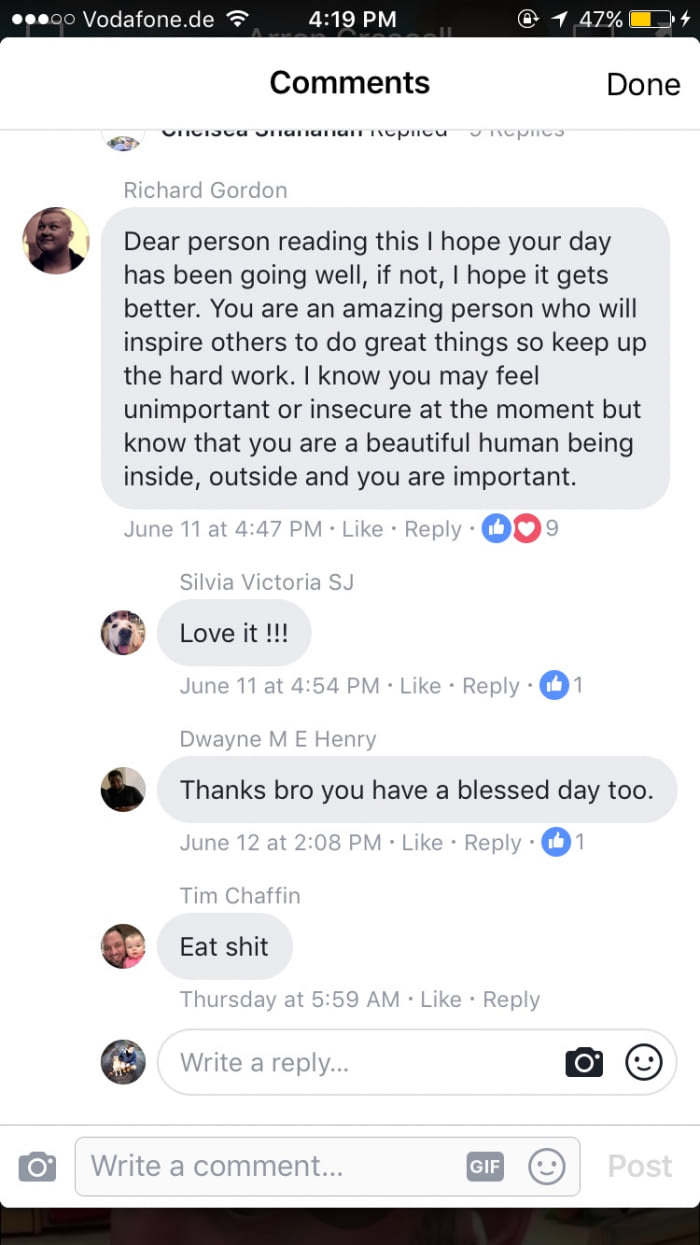Open emoji picker in comment box

pyautogui.click(x=546, y=1166)
